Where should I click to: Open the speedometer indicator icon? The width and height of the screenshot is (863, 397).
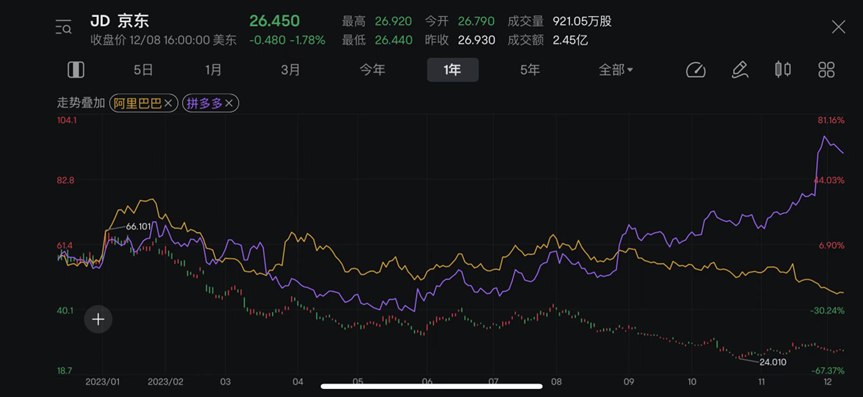click(x=696, y=70)
